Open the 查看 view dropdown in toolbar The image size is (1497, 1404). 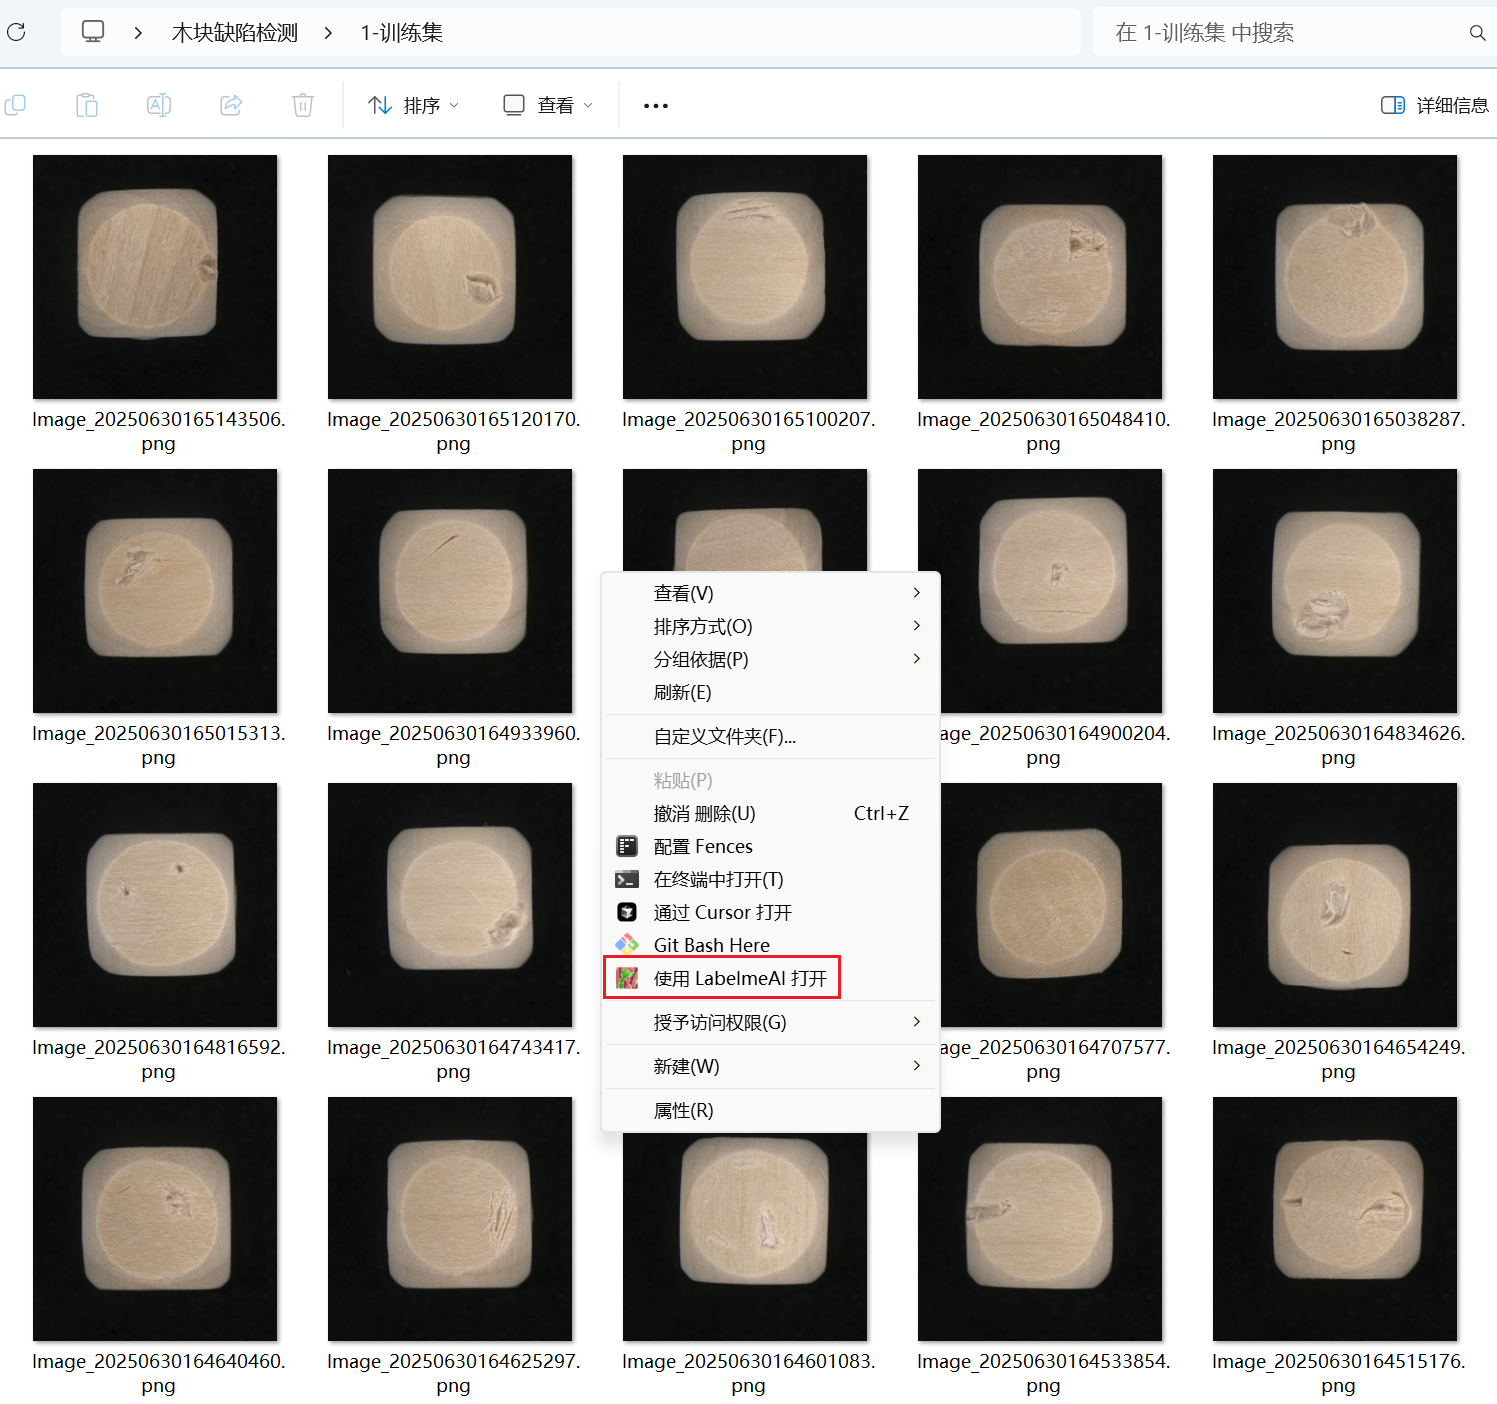click(x=548, y=105)
